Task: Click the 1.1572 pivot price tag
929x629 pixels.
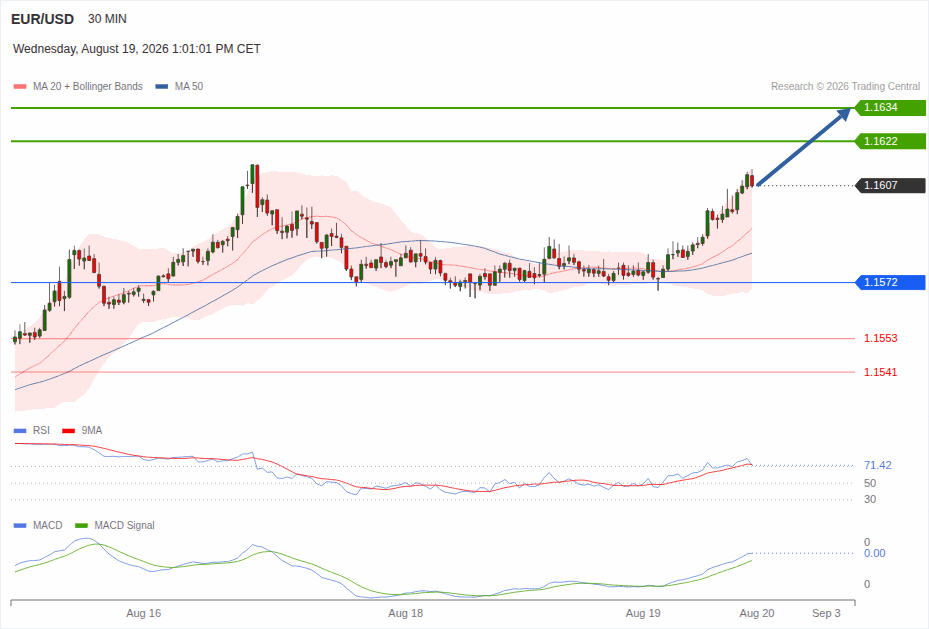Action: coord(890,283)
